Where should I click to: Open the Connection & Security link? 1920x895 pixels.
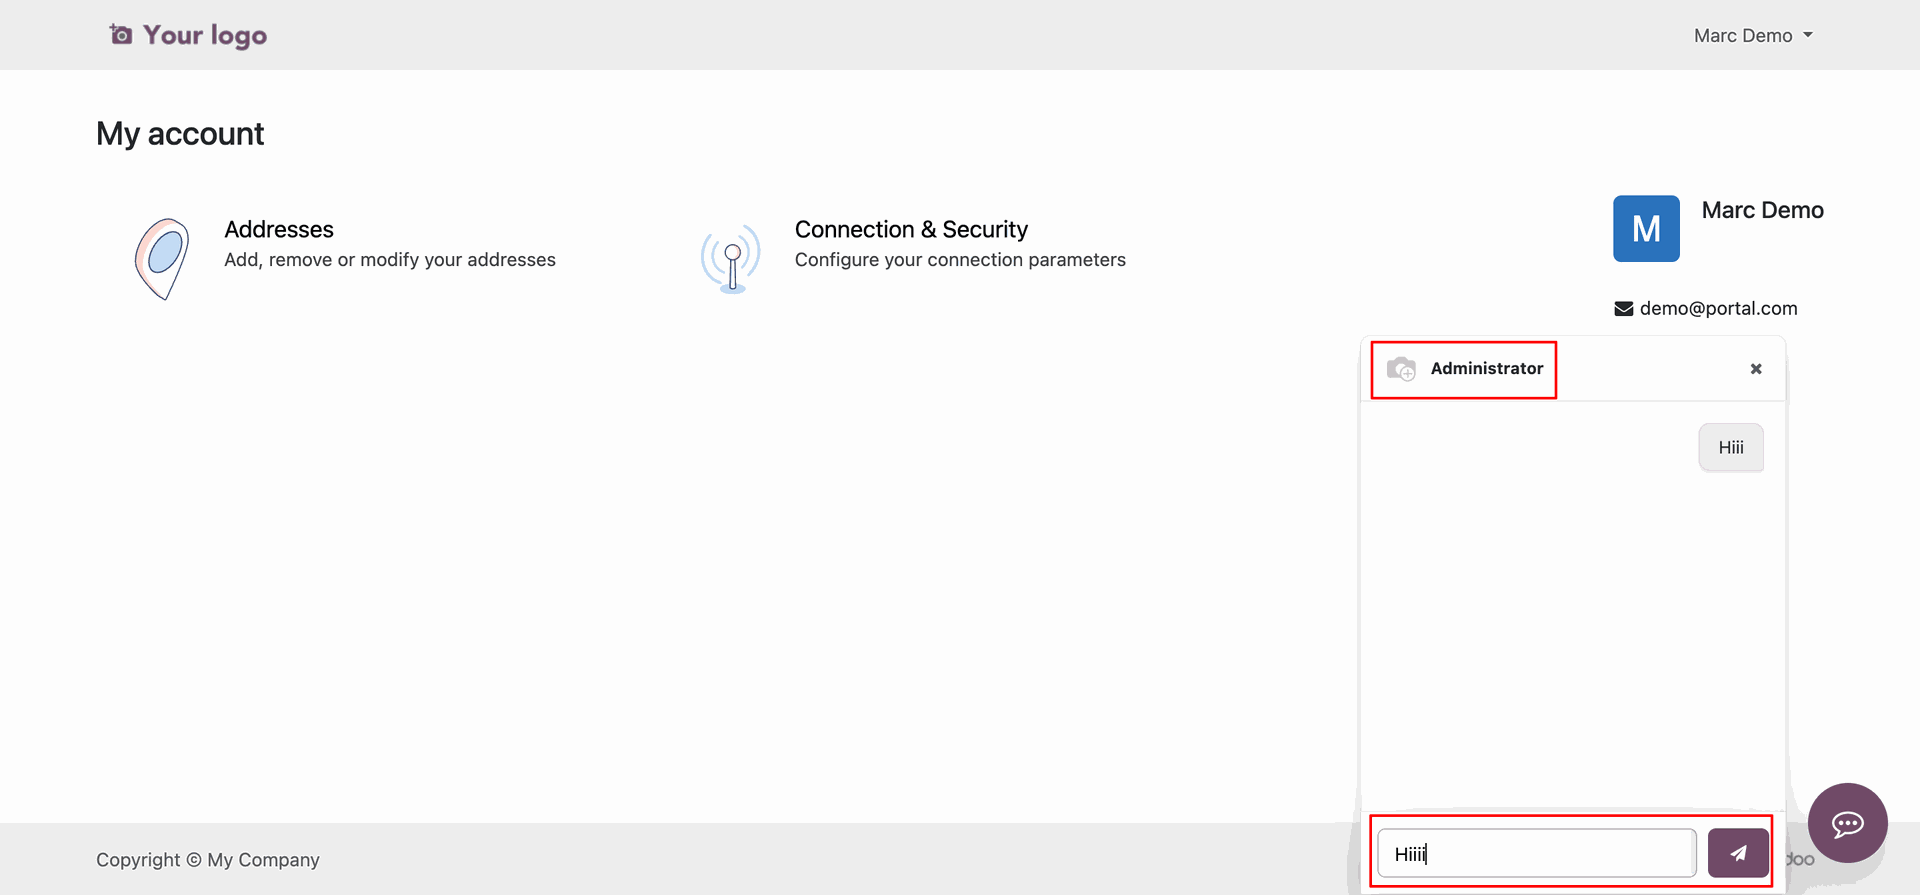[x=911, y=229]
